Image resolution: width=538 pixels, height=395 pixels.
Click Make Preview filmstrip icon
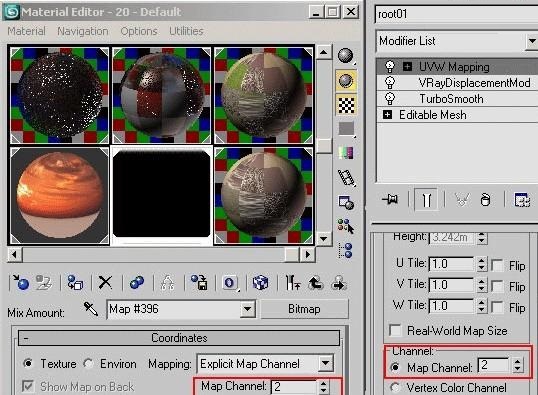[x=346, y=177]
